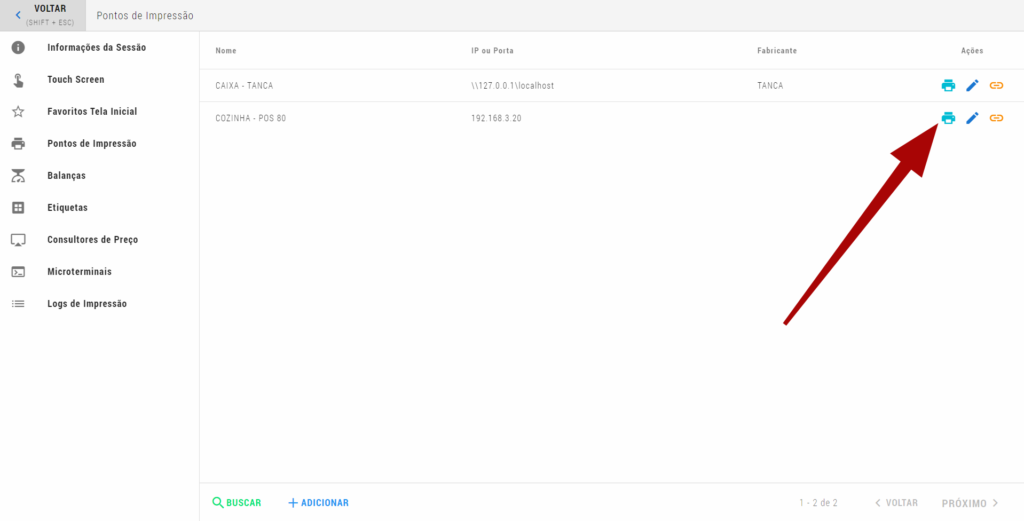The height and width of the screenshot is (521, 1024).
Task: View Logs de Impressão
Action: [86, 304]
